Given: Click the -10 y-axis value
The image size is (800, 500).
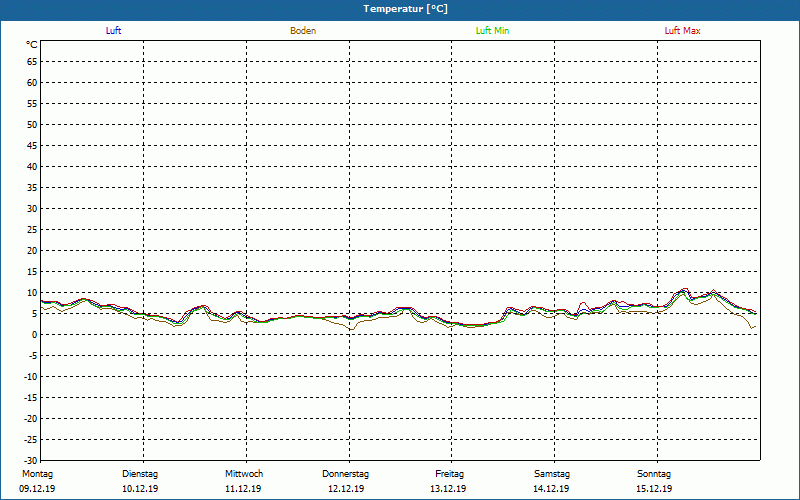Looking at the screenshot, I should (x=30, y=377).
